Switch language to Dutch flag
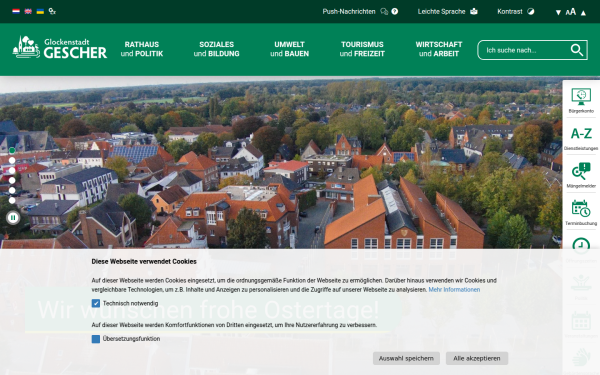The height and width of the screenshot is (375, 600). pos(16,11)
